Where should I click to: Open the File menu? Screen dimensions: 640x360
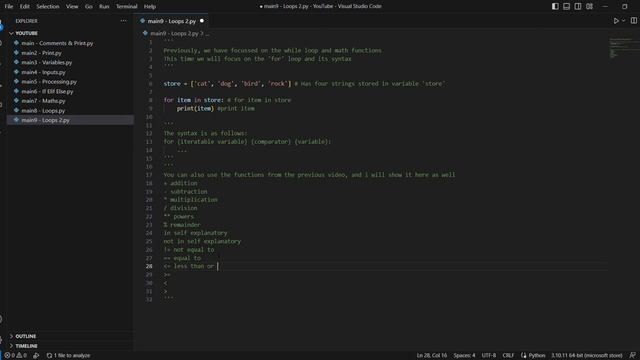[9, 7]
